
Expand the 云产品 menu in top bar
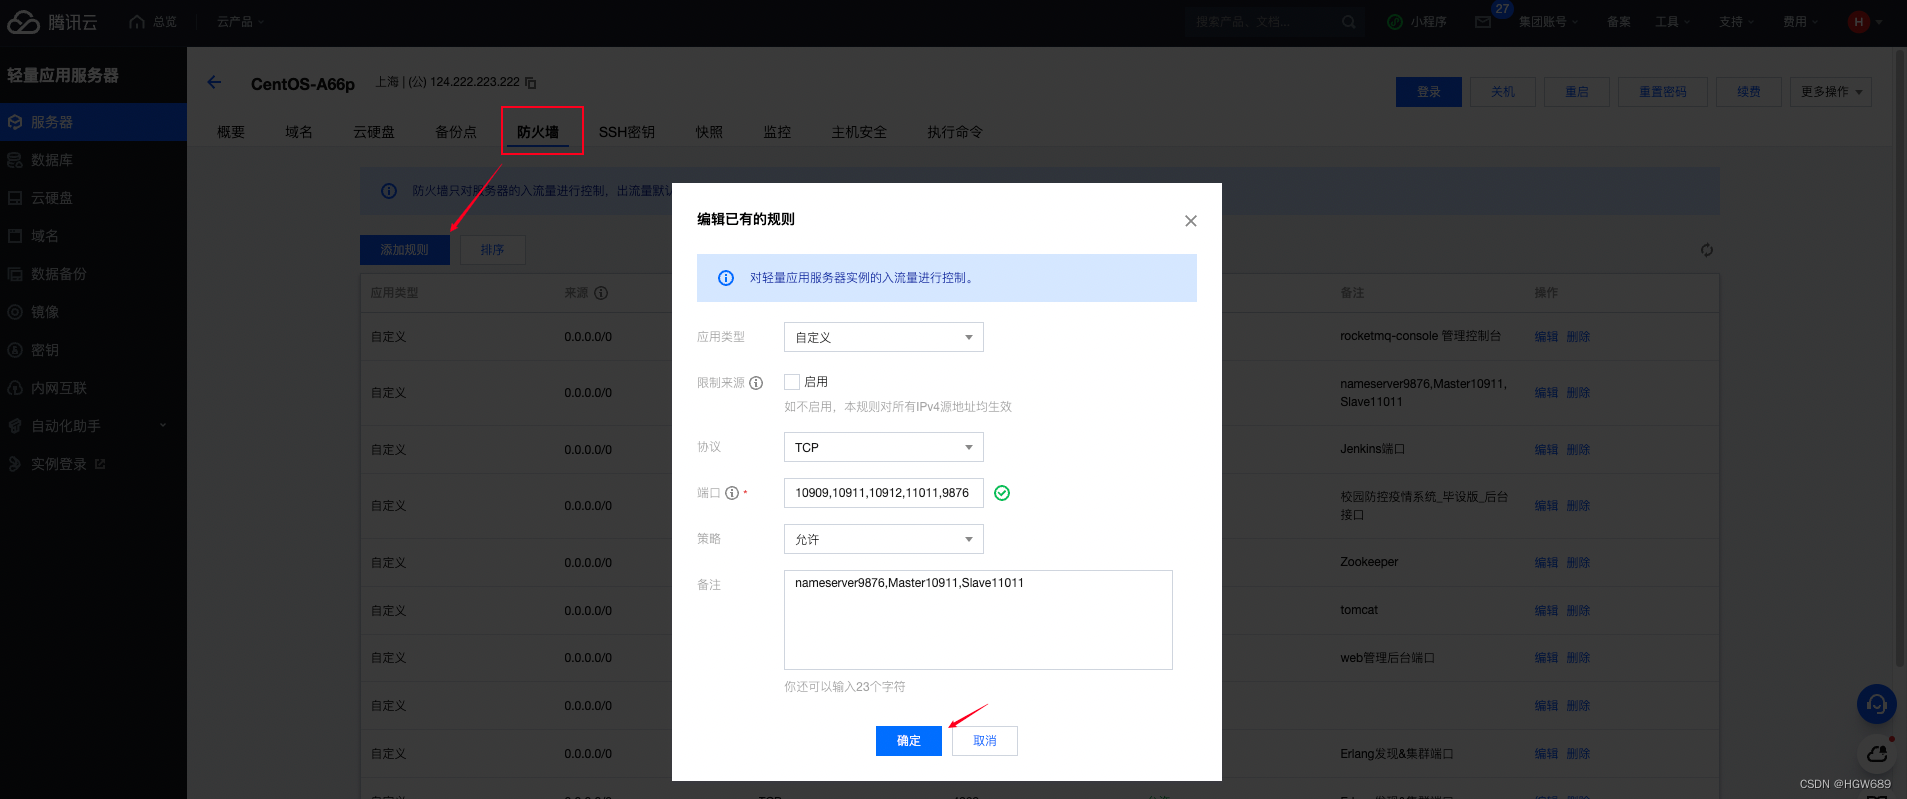(x=240, y=21)
